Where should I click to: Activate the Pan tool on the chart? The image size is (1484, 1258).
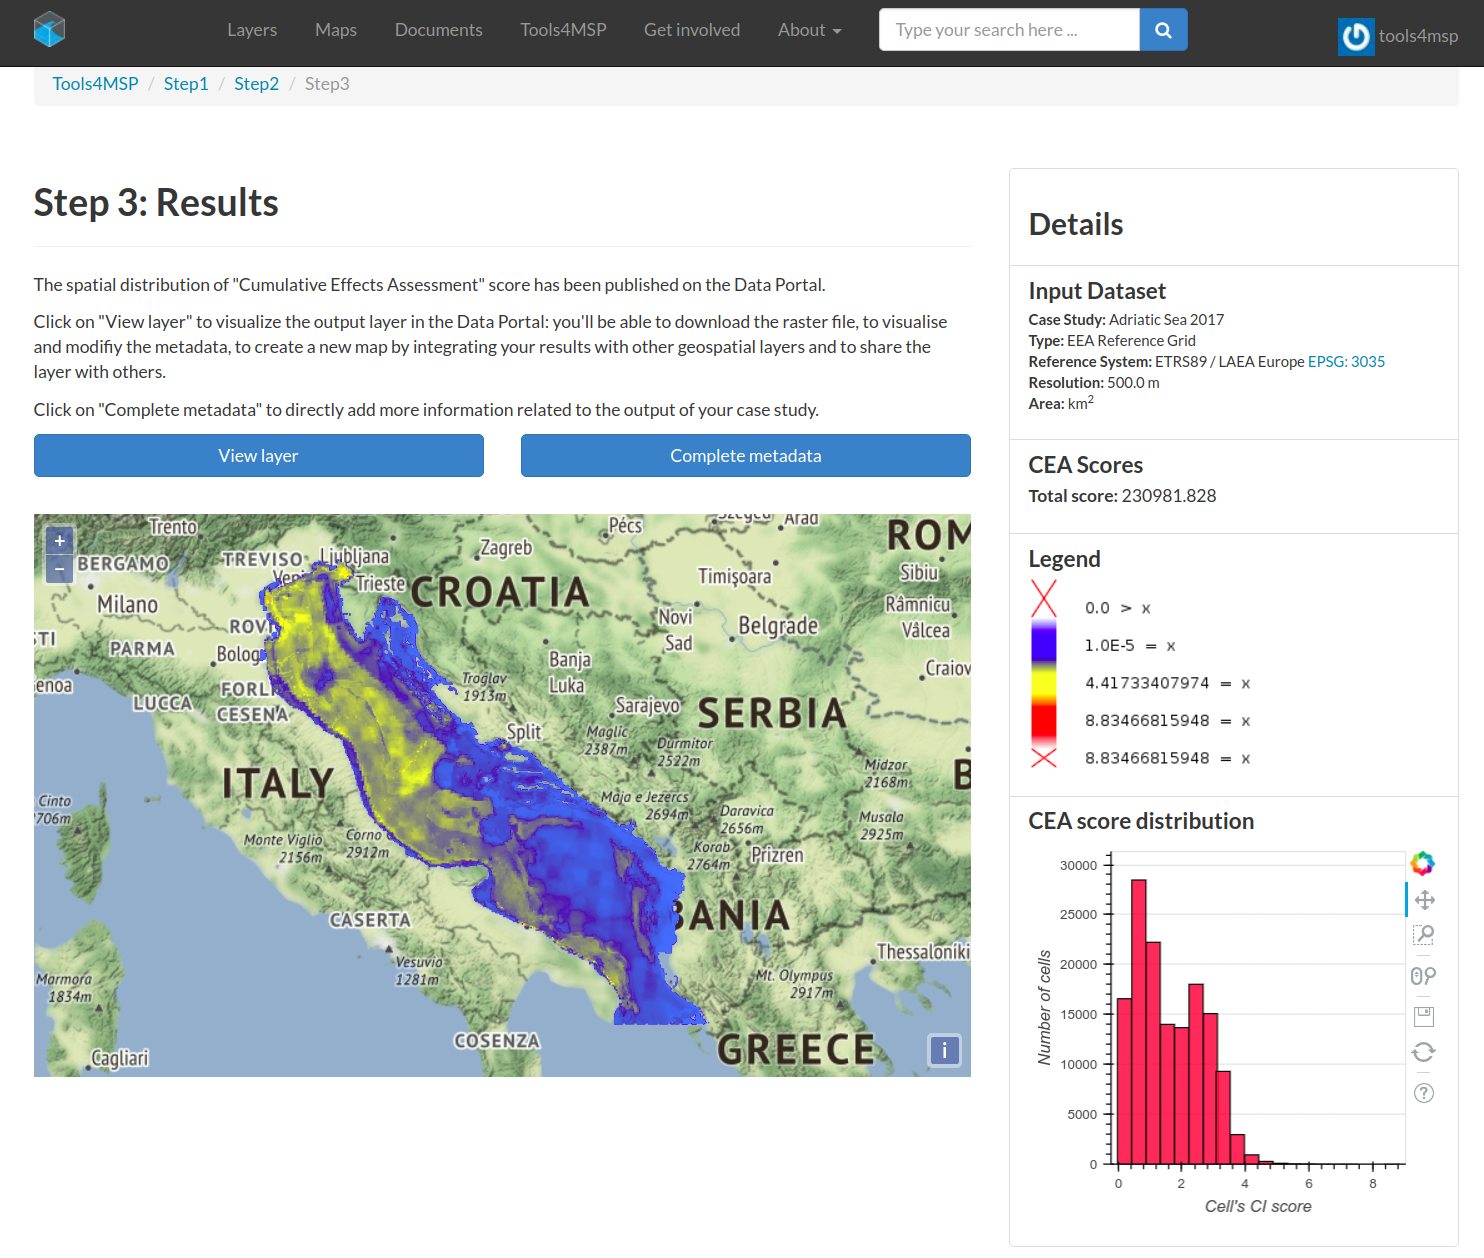pos(1424,900)
